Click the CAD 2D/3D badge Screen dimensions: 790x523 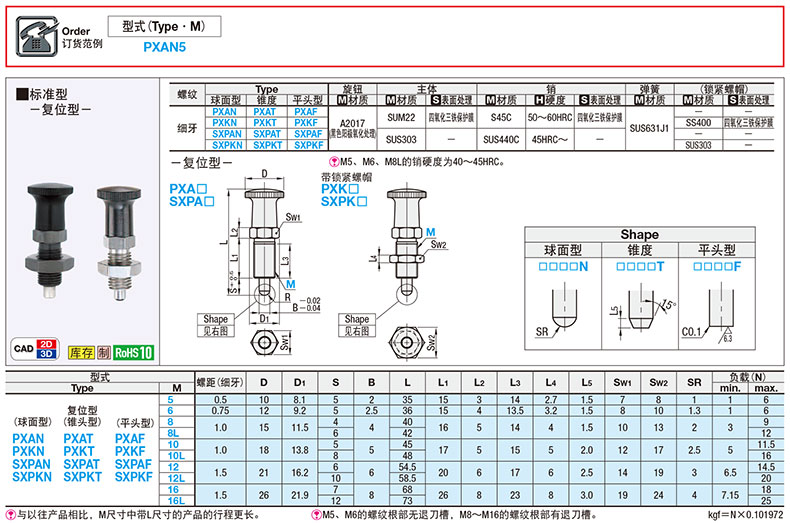[x=32, y=349]
